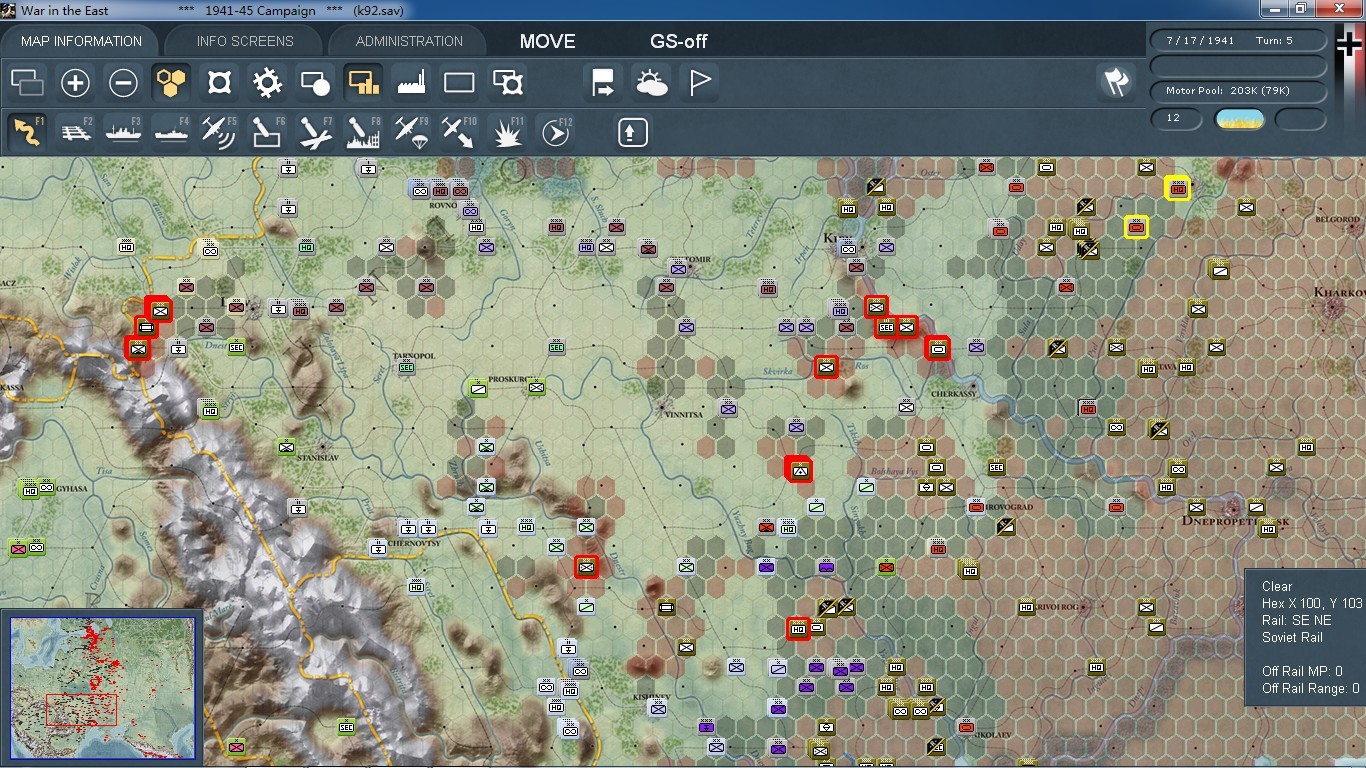
Task: Click the Soviet Rail text
Action: [x=1292, y=637]
